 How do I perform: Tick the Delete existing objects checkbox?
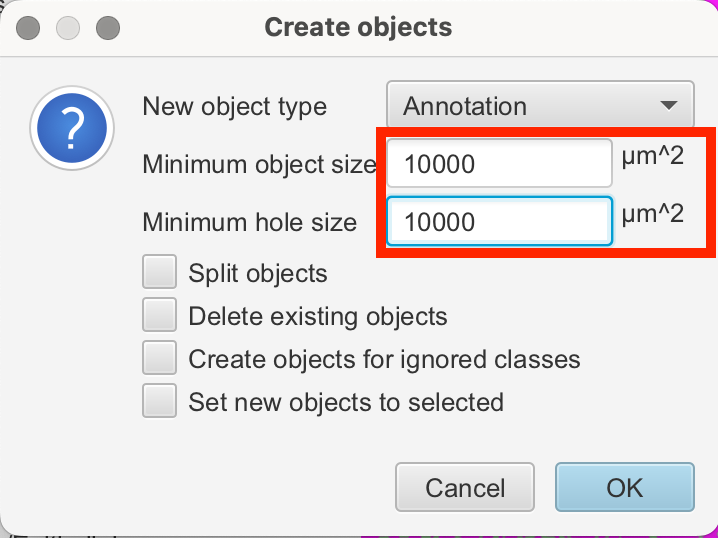coord(160,316)
